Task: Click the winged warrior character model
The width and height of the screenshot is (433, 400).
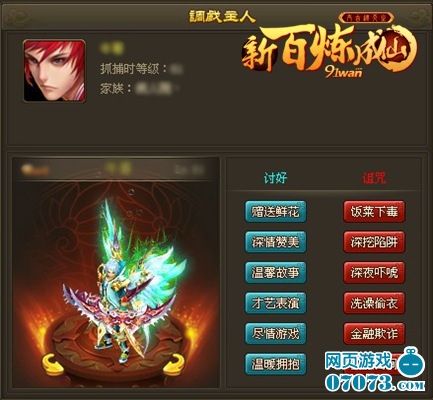Action: point(125,282)
